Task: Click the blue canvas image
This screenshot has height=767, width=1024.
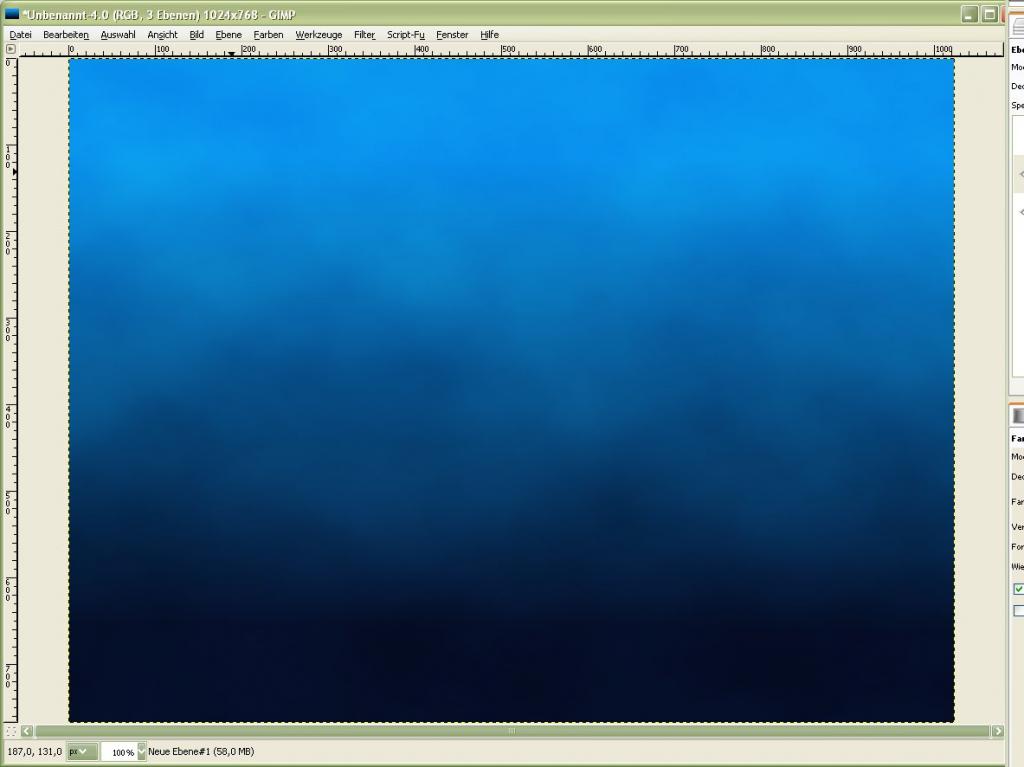Action: coord(512,391)
